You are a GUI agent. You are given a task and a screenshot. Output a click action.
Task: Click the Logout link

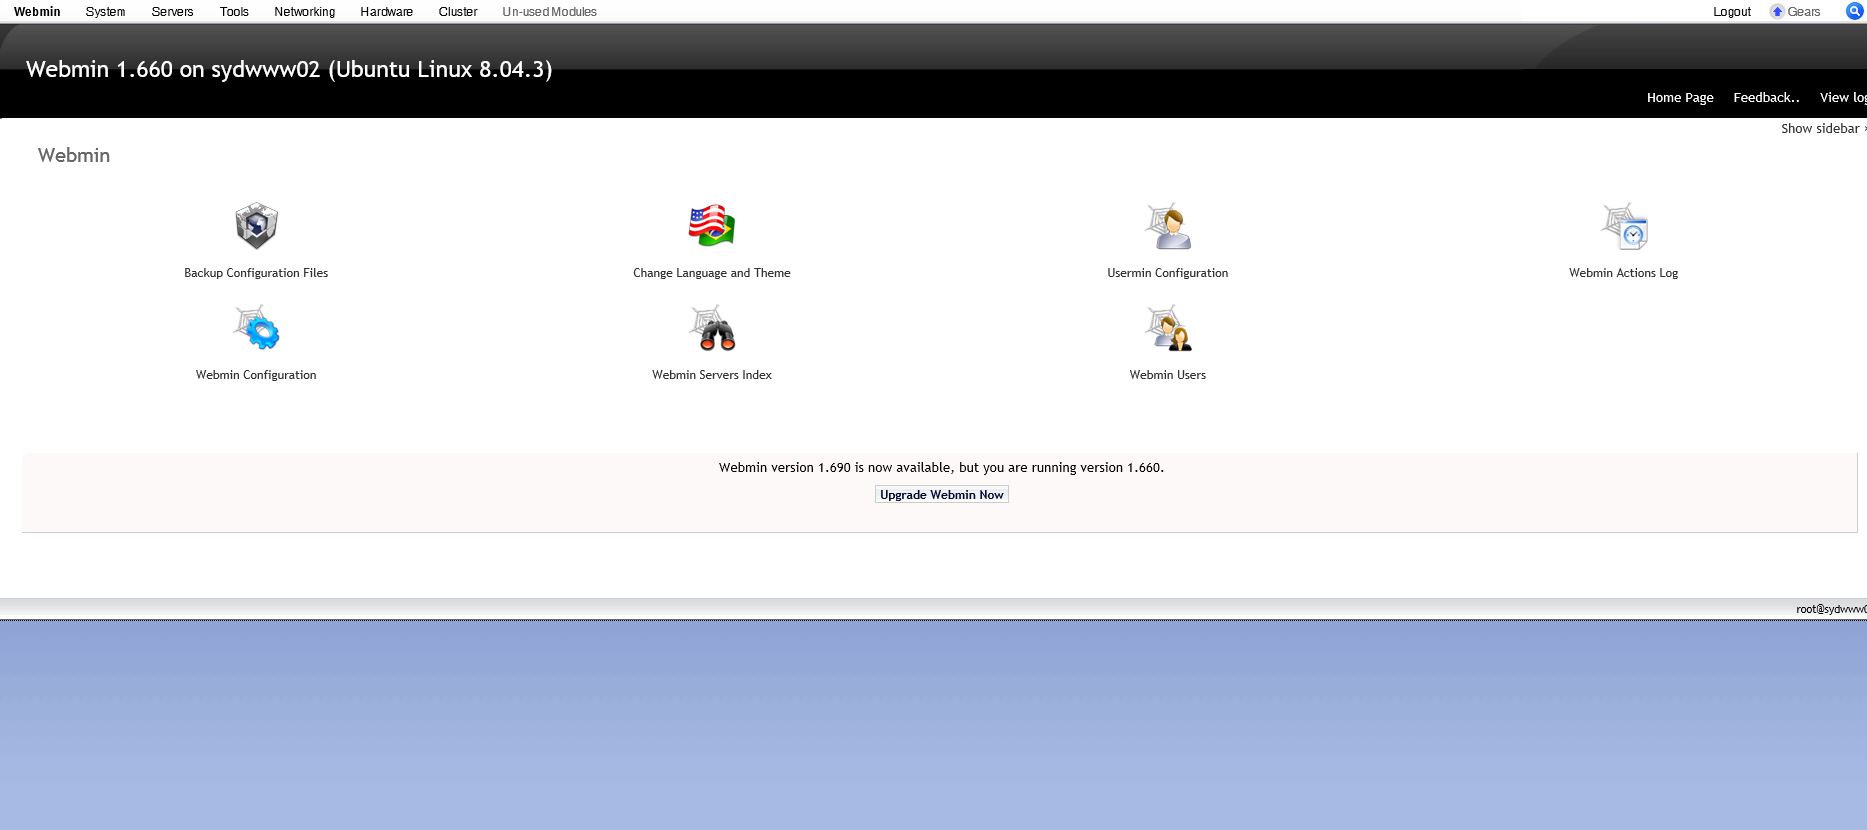click(1731, 12)
